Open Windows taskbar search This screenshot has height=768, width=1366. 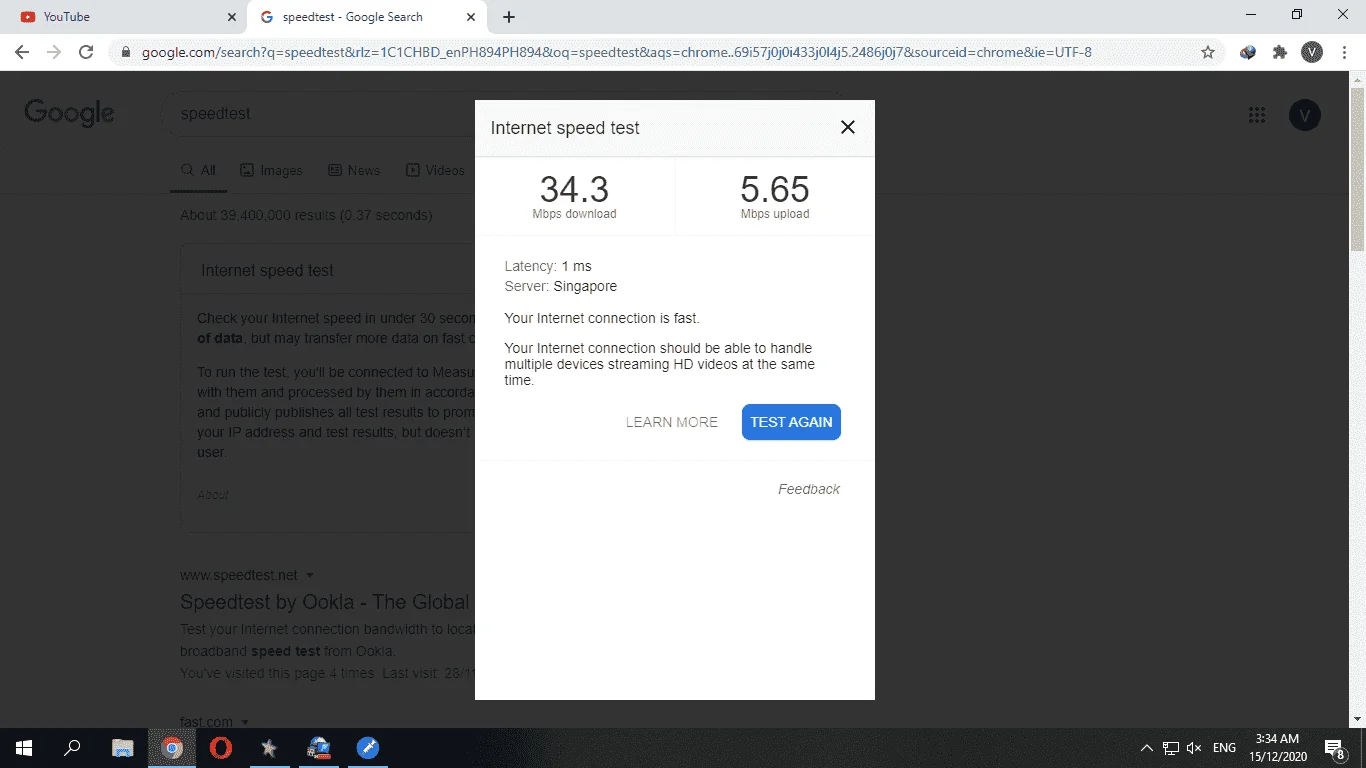(x=72, y=747)
